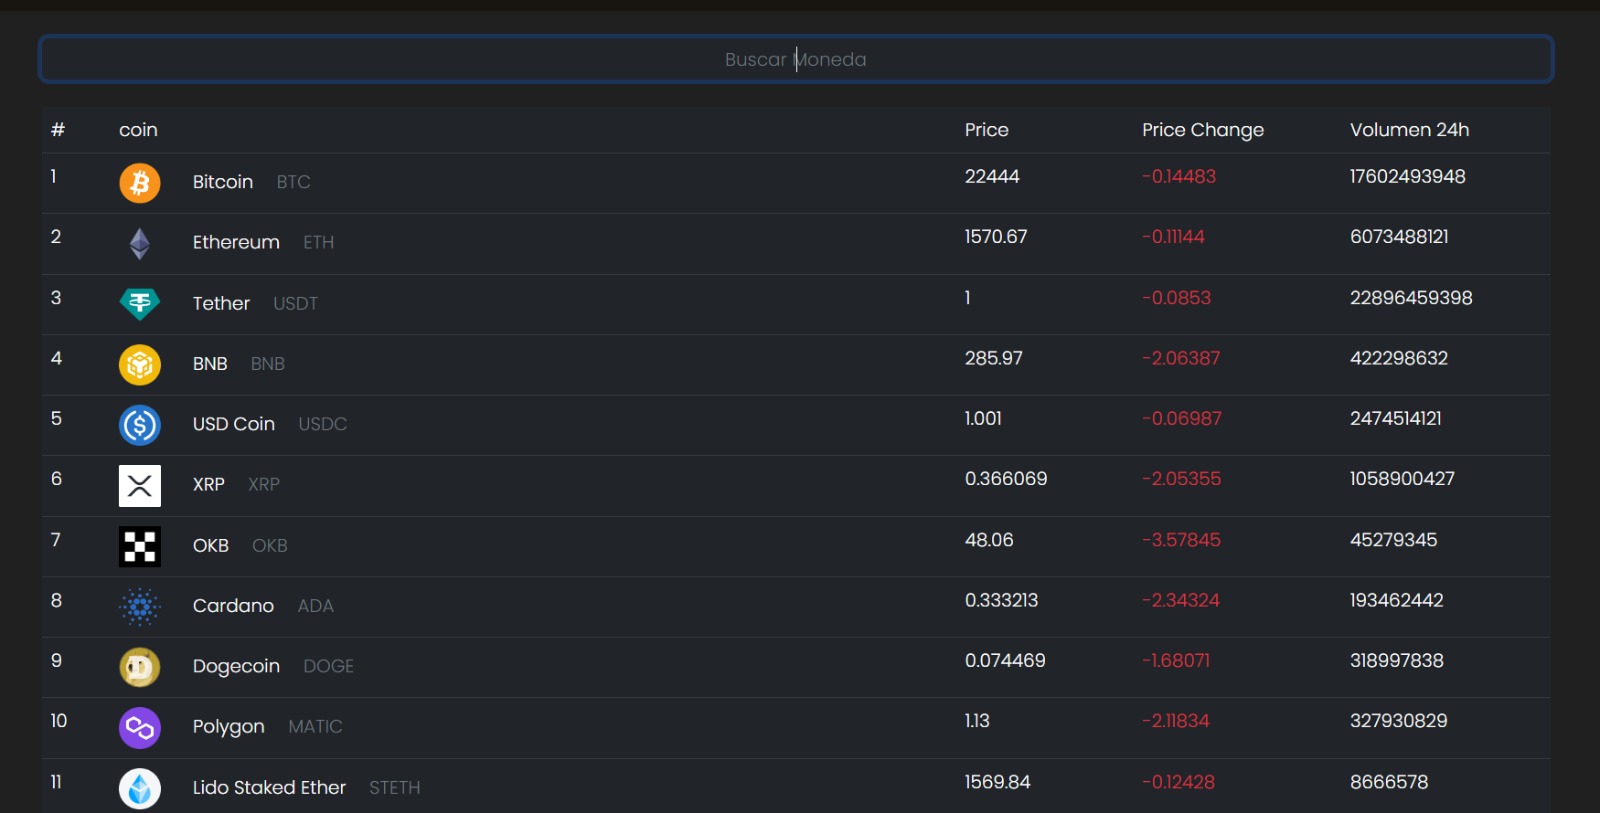Click the USD Coin blue logo
Screen dimensions: 1600x813
click(140, 425)
